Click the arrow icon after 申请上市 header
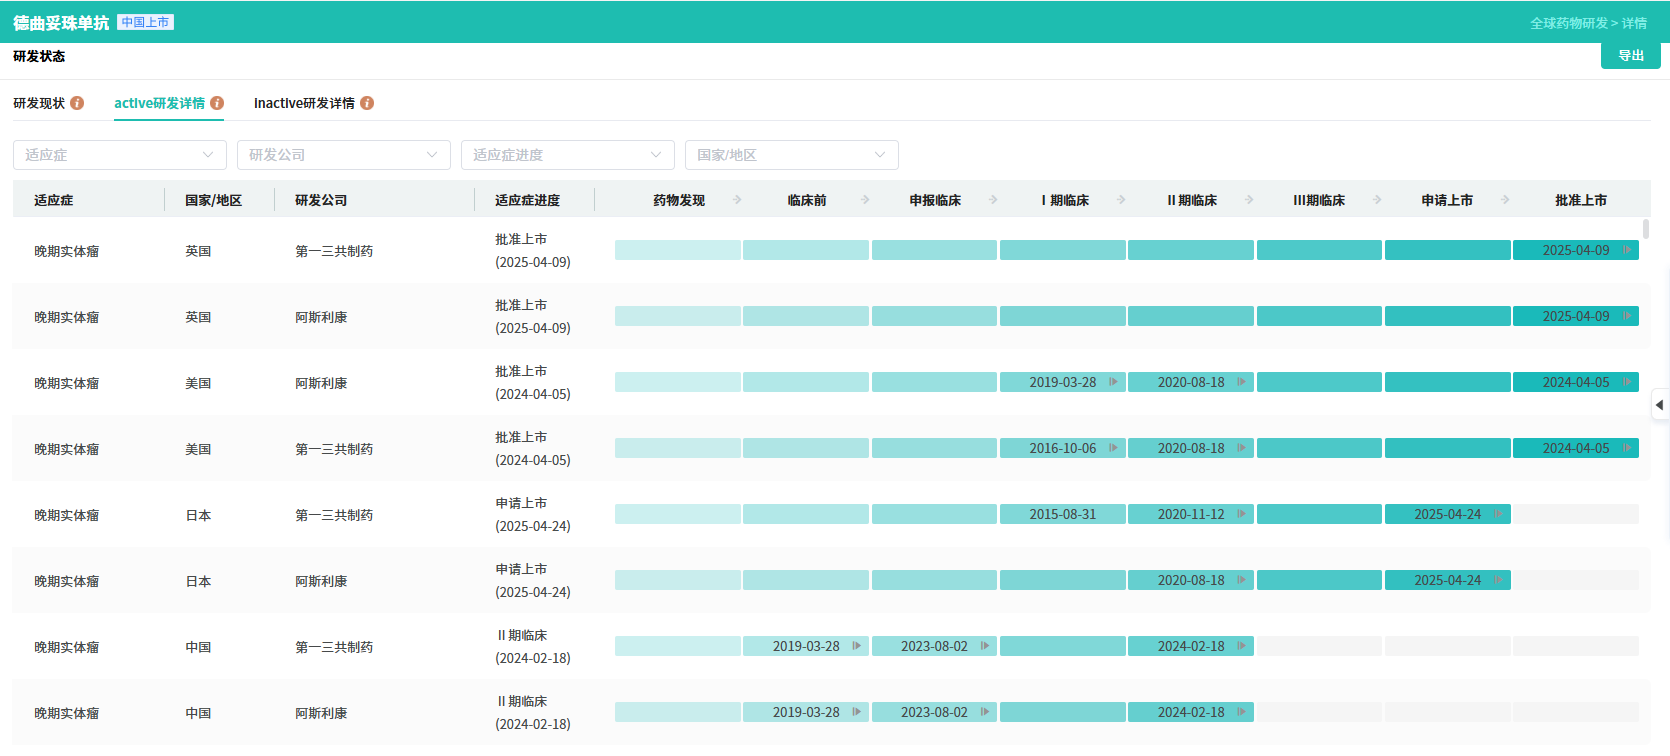The width and height of the screenshot is (1670, 756). point(1505,200)
